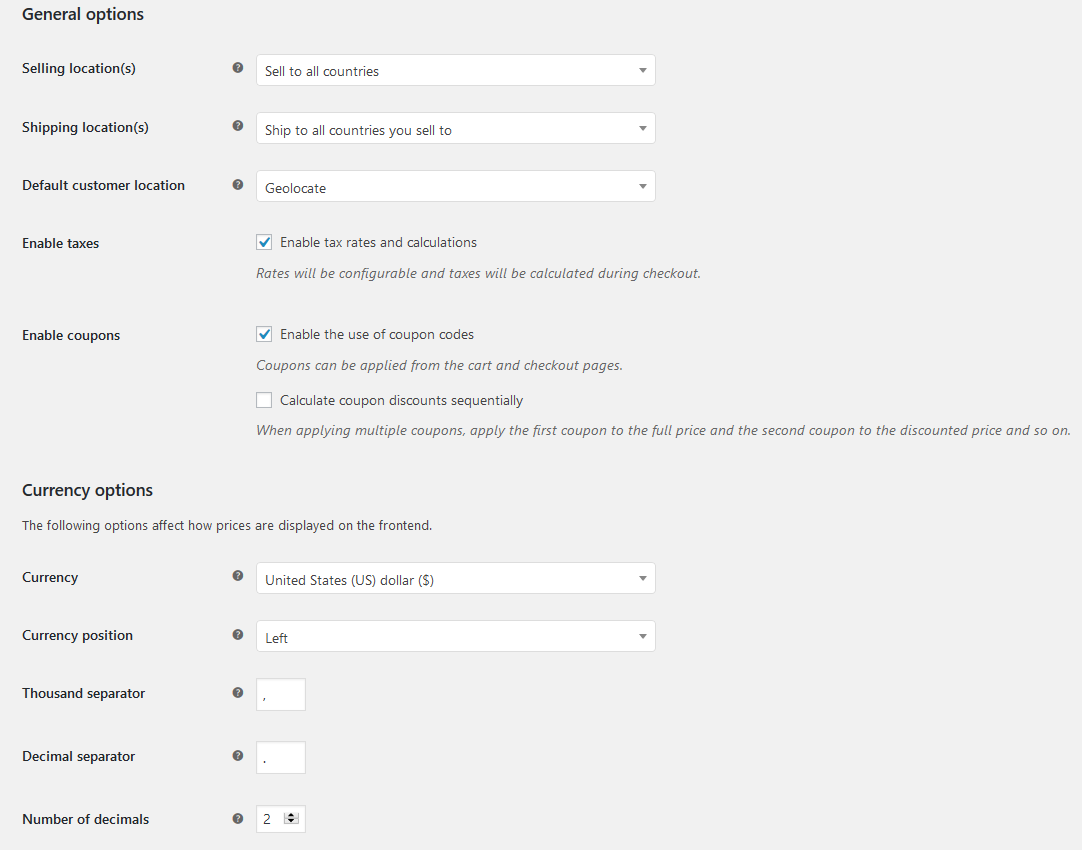Disable tax rates and calculations checkbox
Viewport: 1082px width, 850px height.
264,242
